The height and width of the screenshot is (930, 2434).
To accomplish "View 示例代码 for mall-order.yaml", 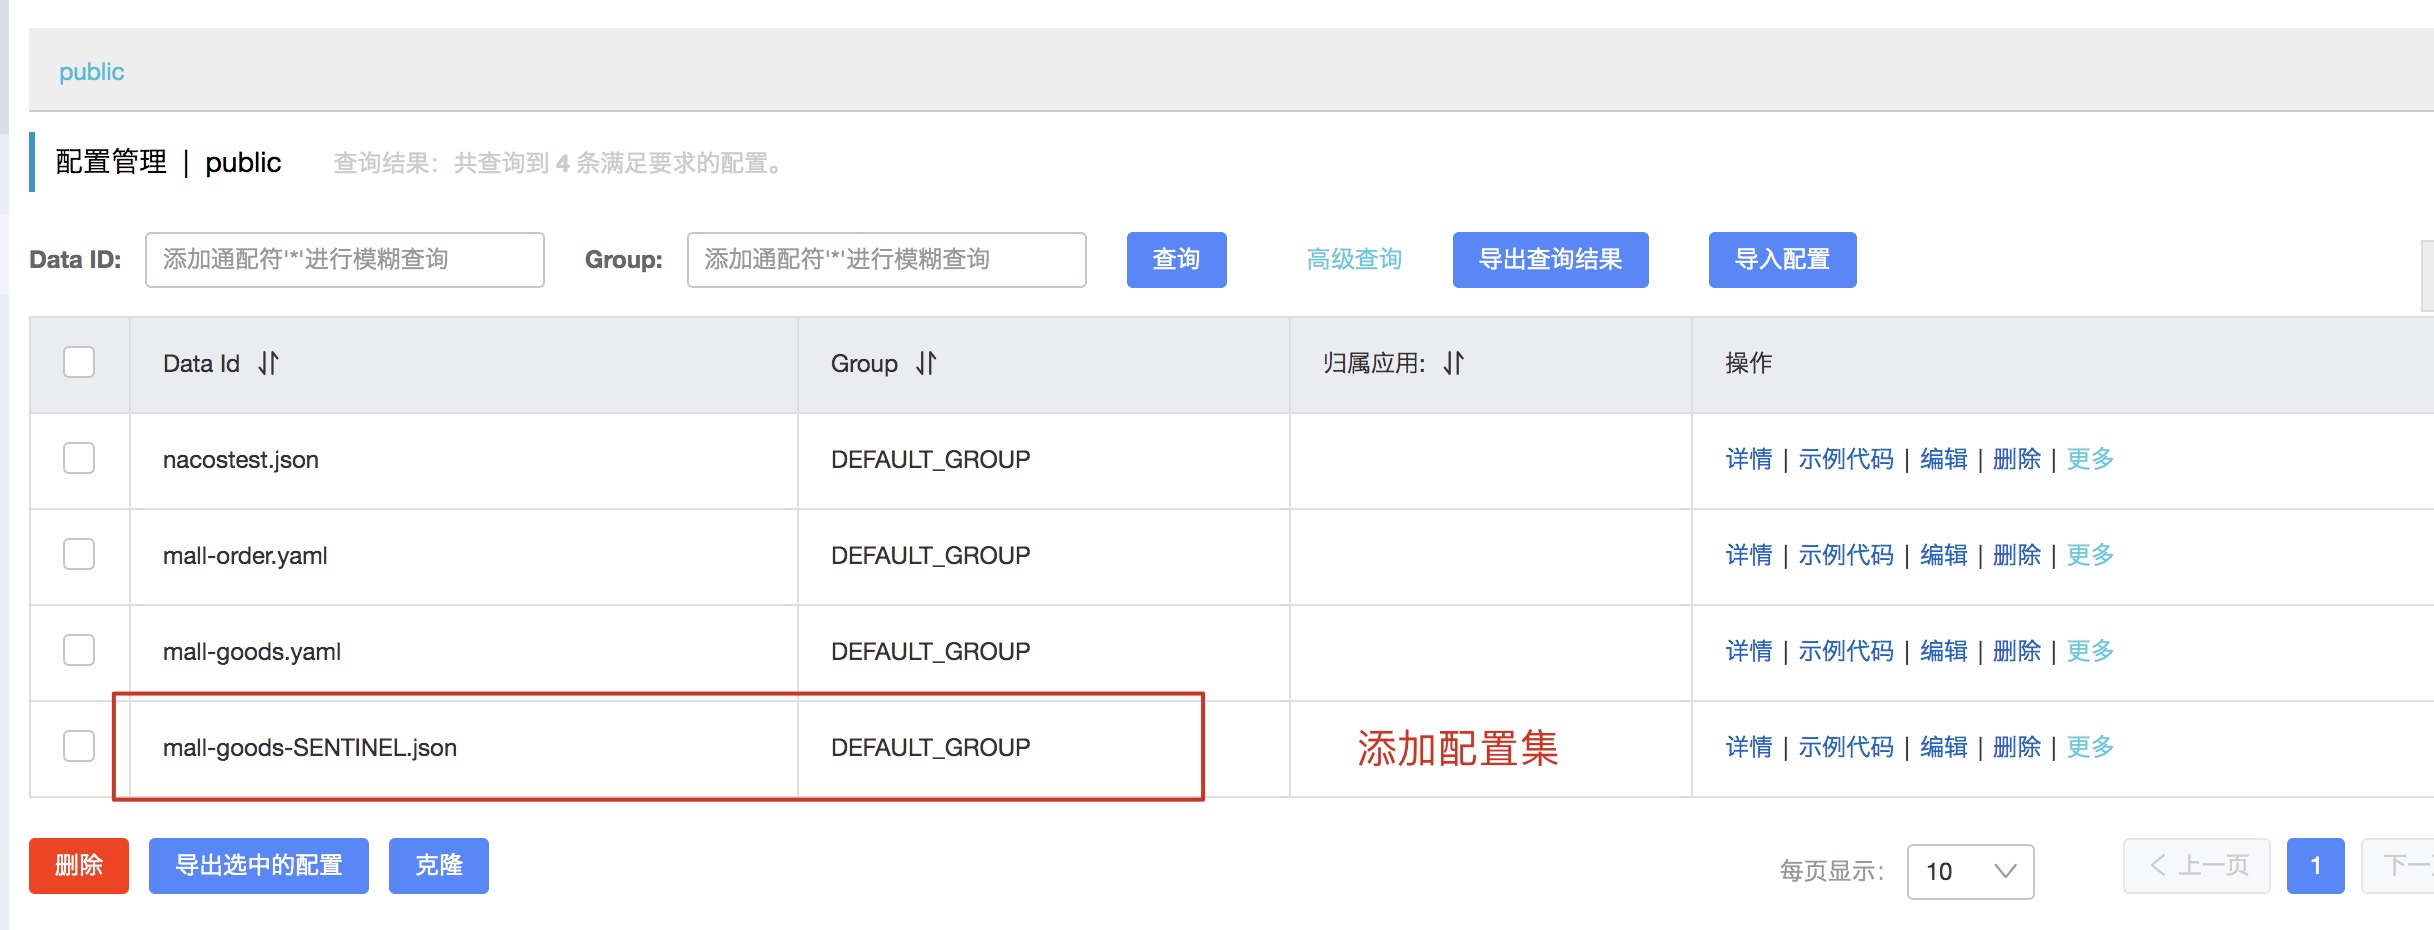I will 1846,555.
